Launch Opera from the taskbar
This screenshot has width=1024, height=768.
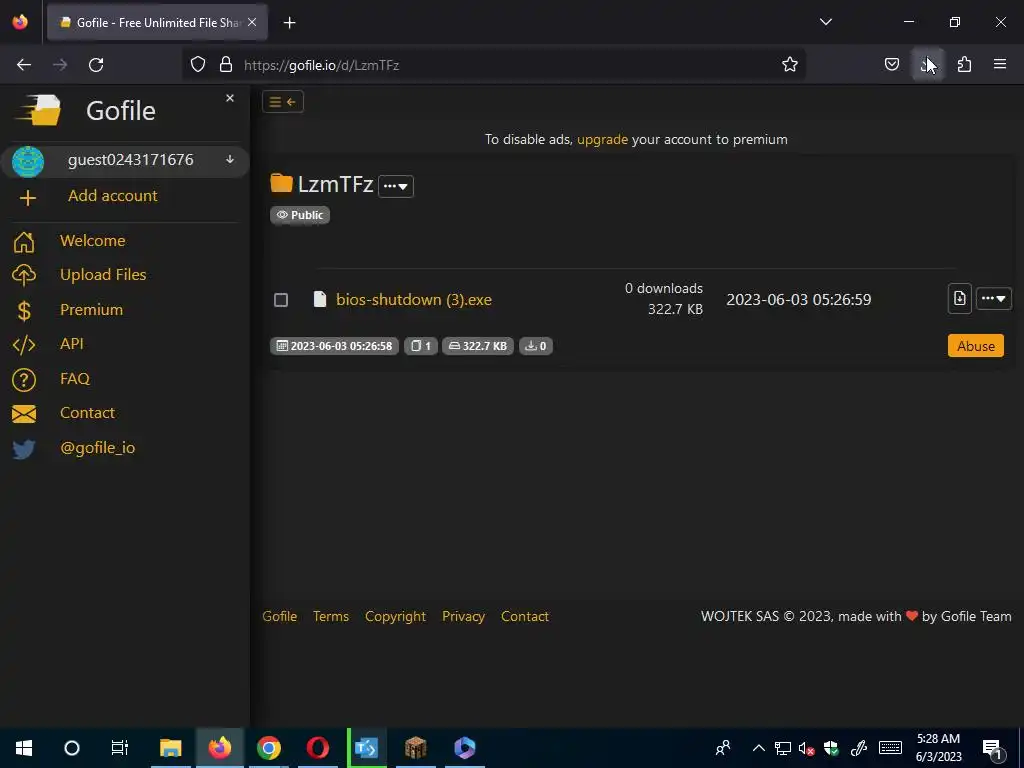(317, 748)
